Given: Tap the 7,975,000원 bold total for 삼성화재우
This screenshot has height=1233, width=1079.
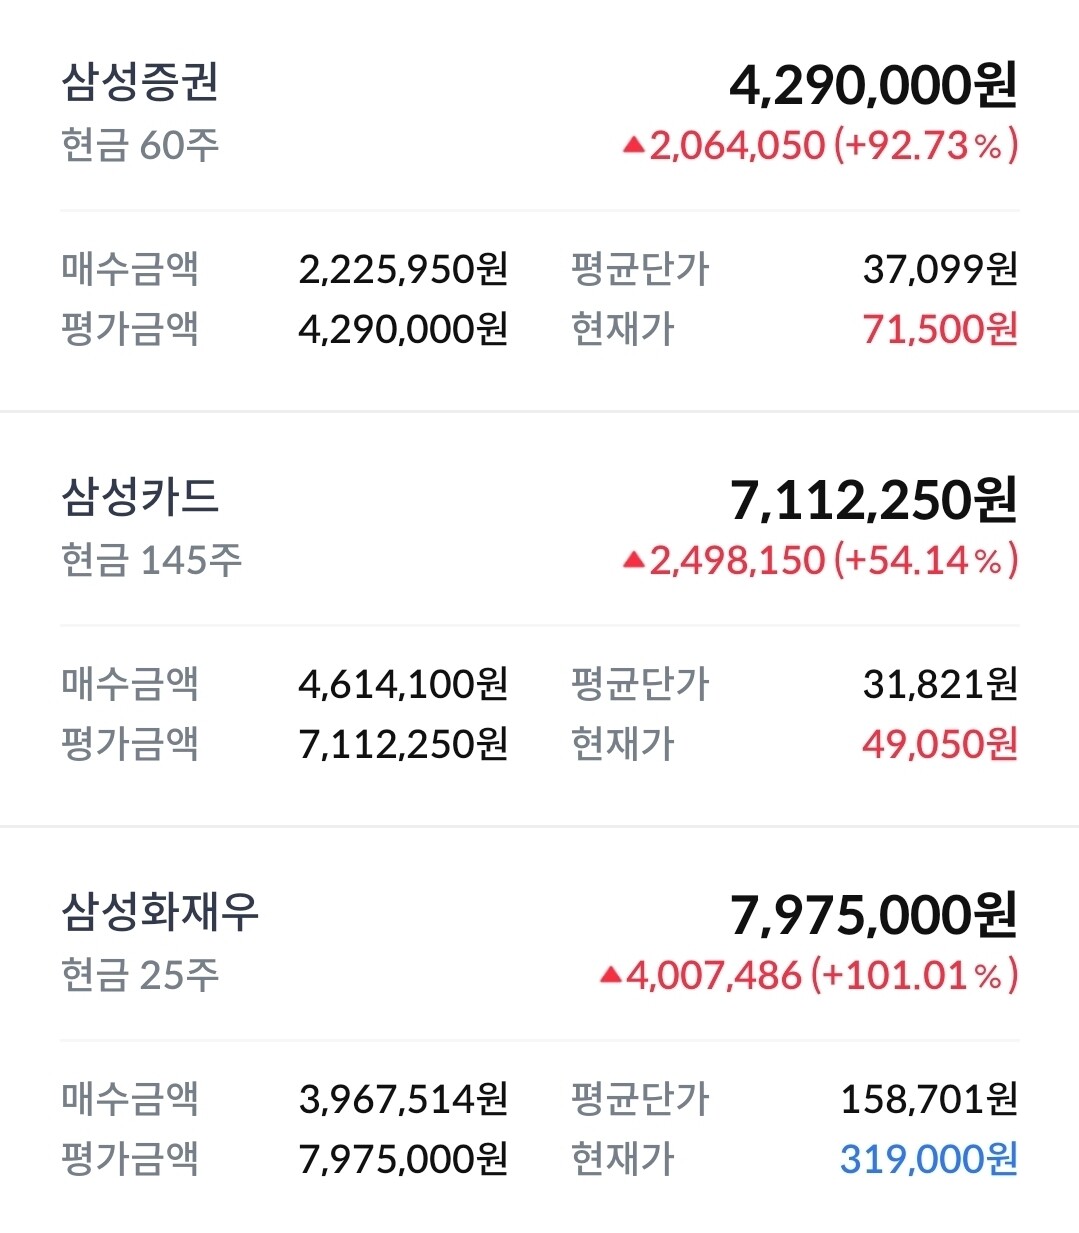Looking at the screenshot, I should point(872,915).
